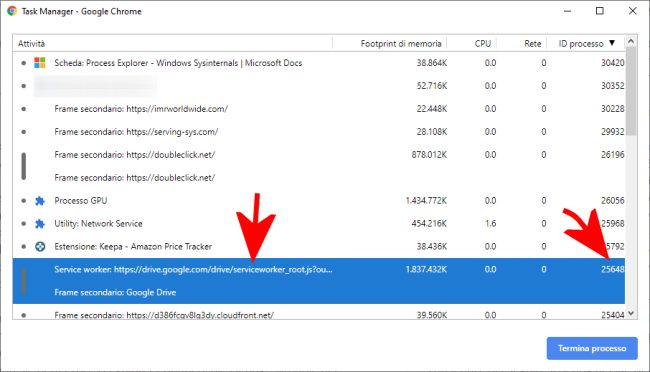
Task: Select Estensione: Keepa - Amazon Price Tracker
Action: (x=133, y=247)
